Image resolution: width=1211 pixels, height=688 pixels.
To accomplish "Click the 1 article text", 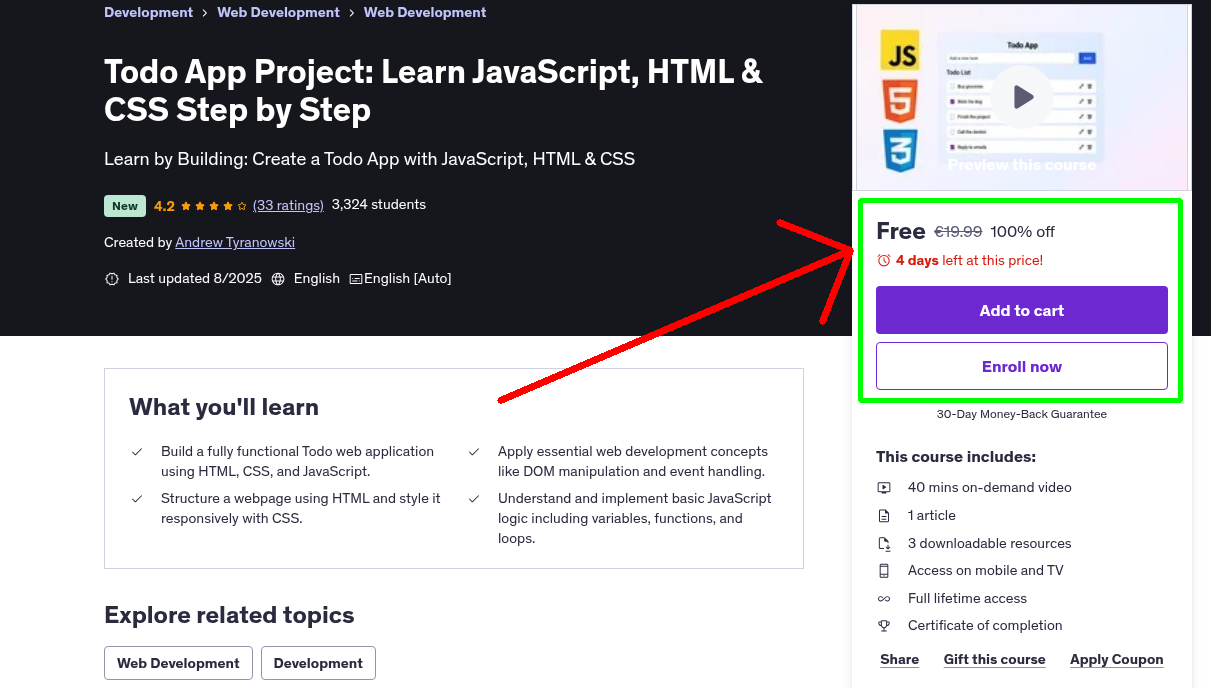I will [x=932, y=516].
